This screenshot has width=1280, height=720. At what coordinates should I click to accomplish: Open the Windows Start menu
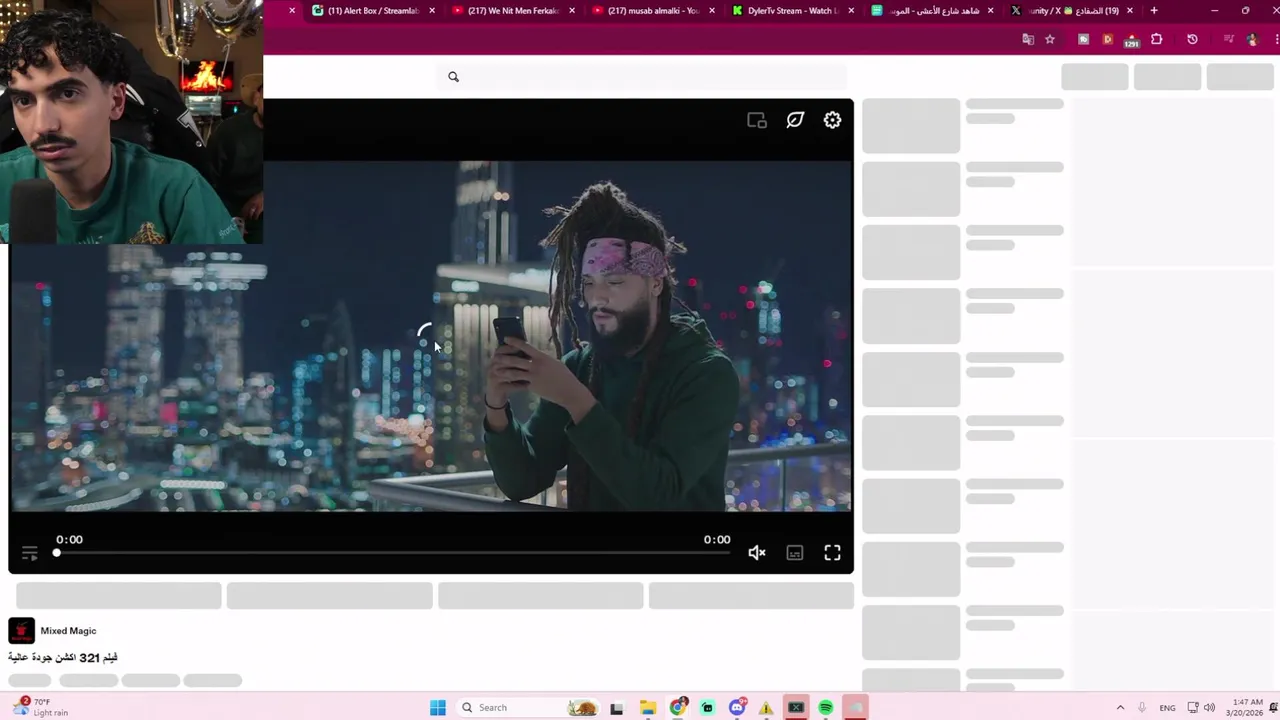[x=438, y=708]
